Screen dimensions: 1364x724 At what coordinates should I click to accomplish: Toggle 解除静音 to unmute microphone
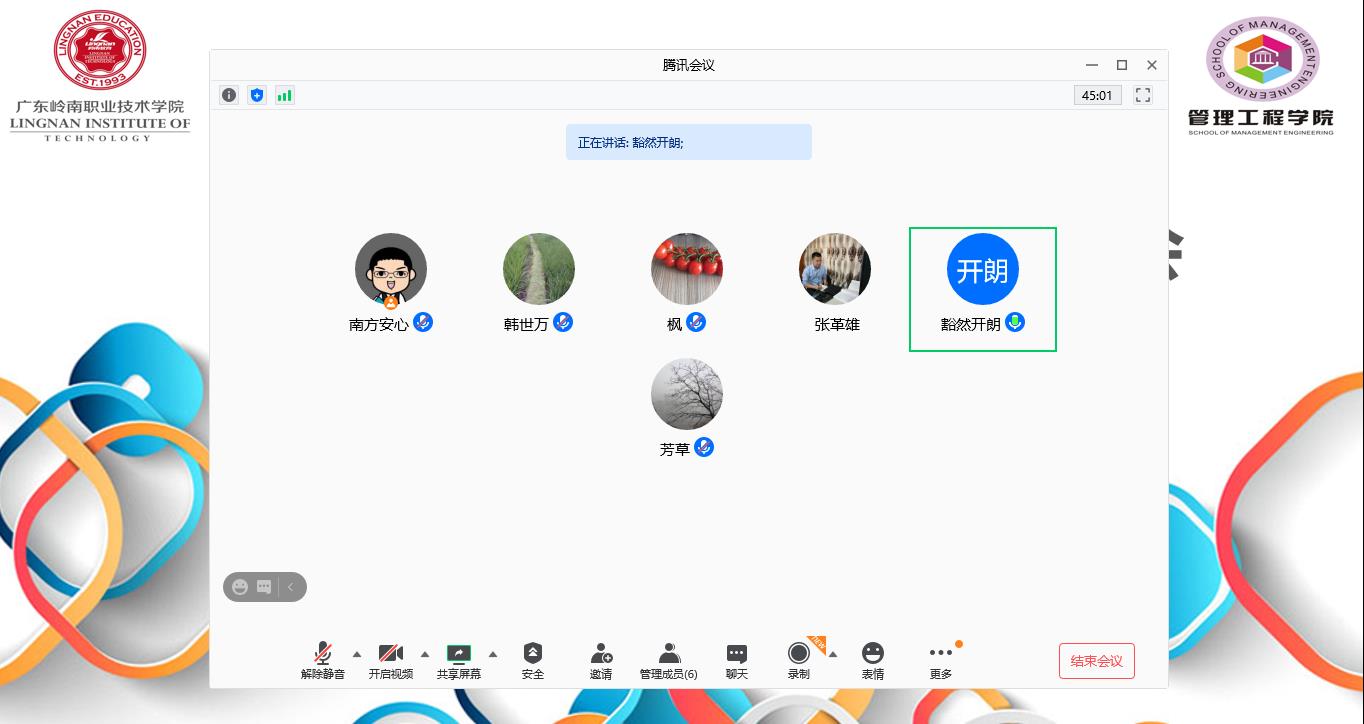323,660
